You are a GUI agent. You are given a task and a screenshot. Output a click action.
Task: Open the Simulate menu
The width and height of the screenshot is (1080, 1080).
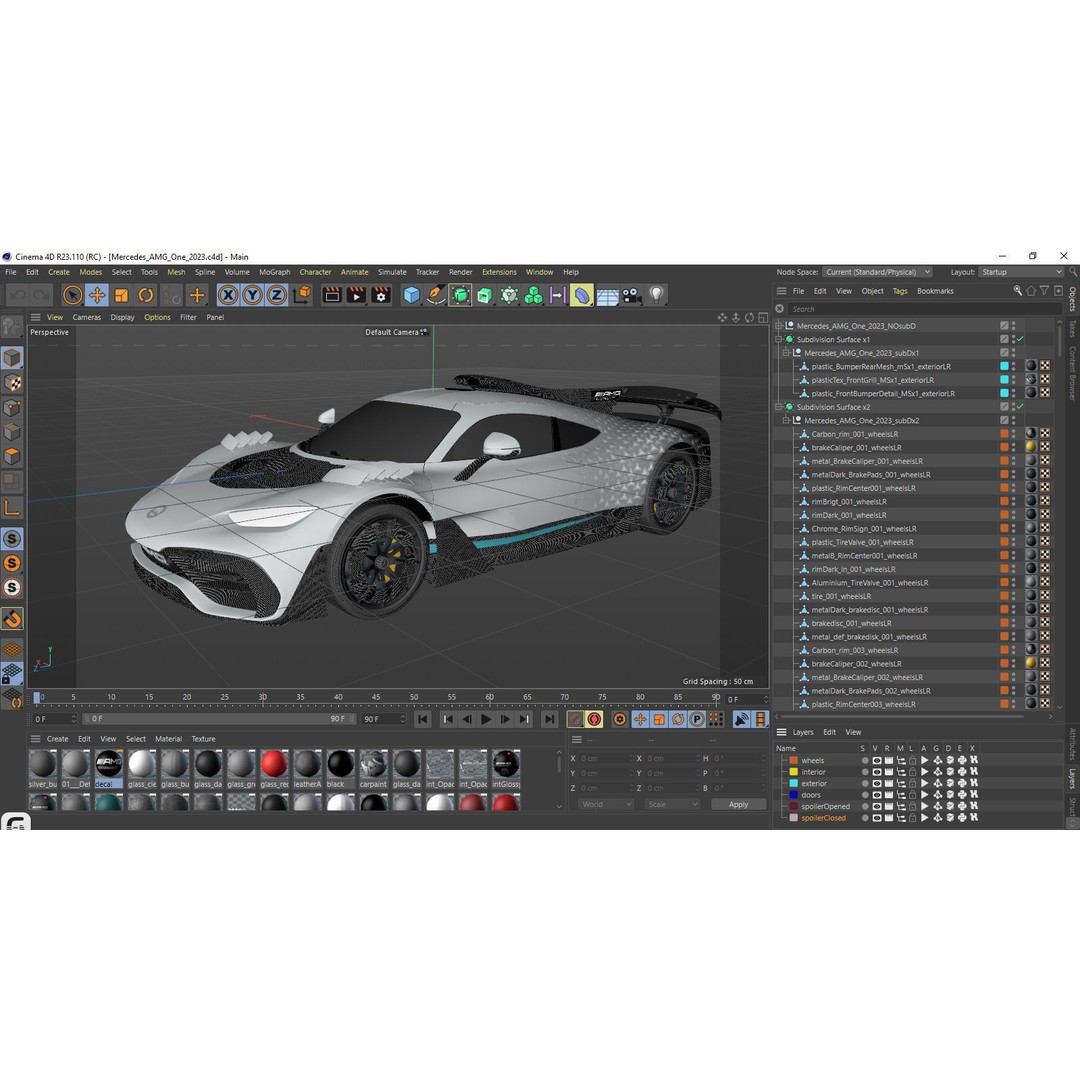pyautogui.click(x=392, y=272)
